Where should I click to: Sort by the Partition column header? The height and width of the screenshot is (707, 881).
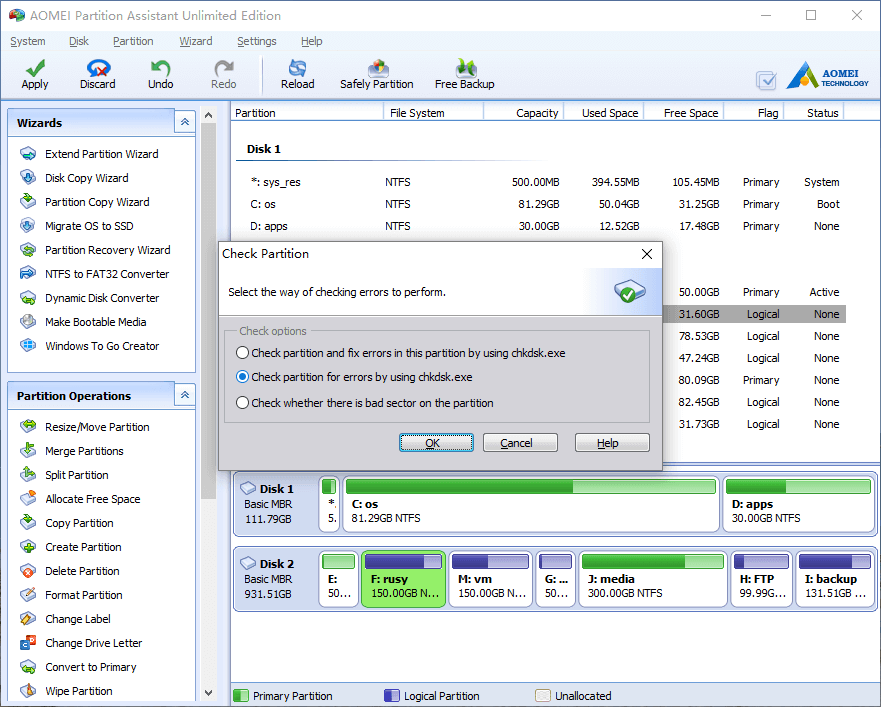point(307,113)
